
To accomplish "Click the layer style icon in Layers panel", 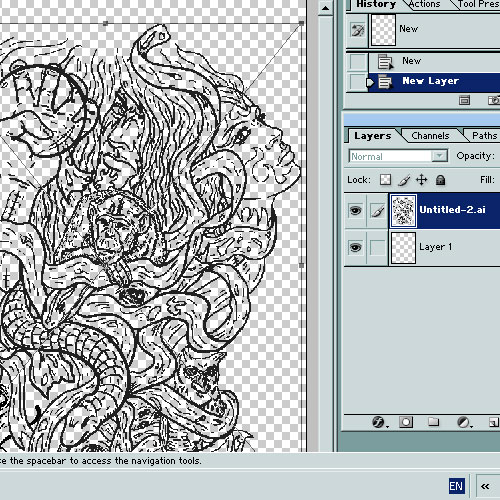I will [x=380, y=422].
